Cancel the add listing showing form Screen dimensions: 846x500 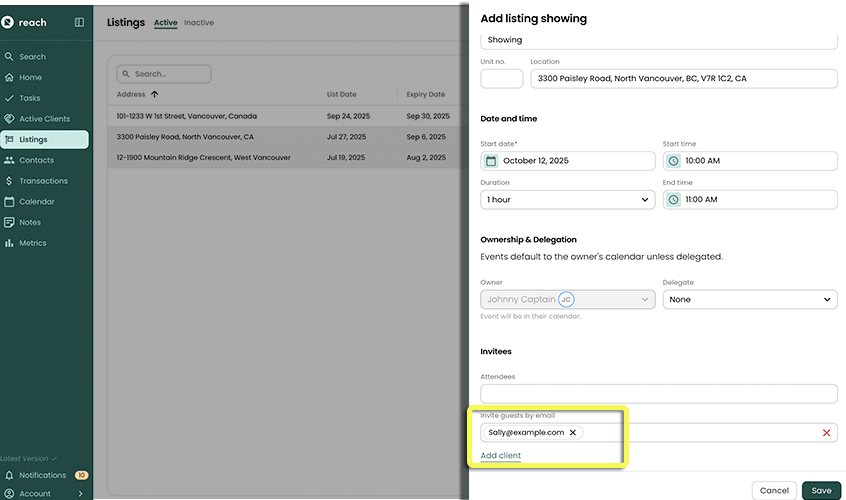click(774, 490)
